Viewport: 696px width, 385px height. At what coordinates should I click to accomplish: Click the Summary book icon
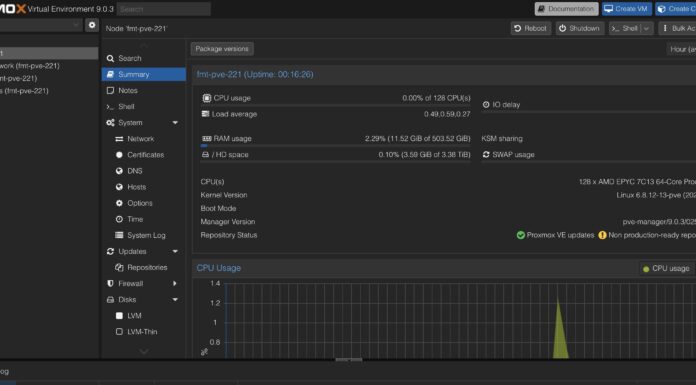[111, 74]
